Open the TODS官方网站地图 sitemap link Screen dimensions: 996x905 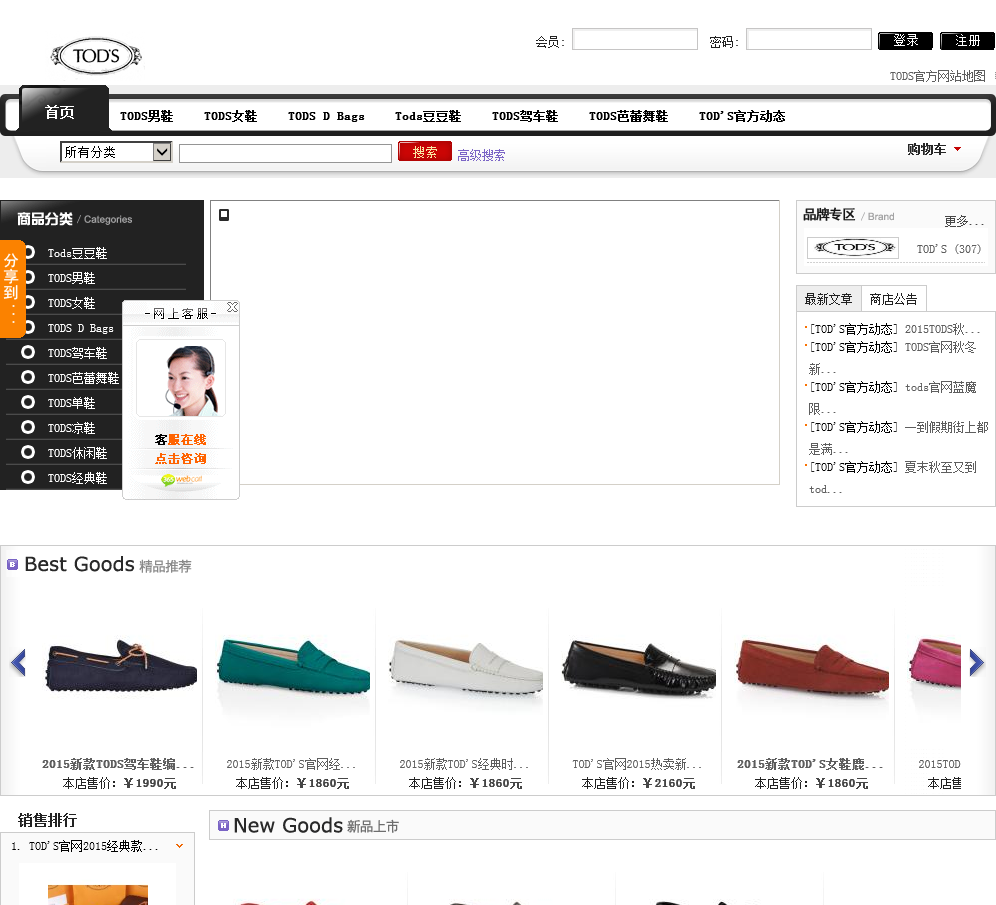(x=938, y=76)
